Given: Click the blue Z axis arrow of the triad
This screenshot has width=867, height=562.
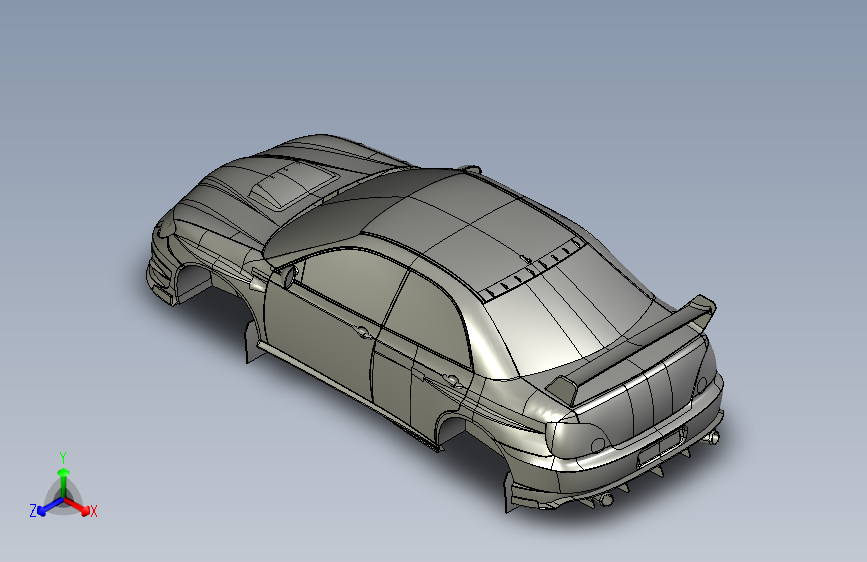Looking at the screenshot, I should coord(50,506).
